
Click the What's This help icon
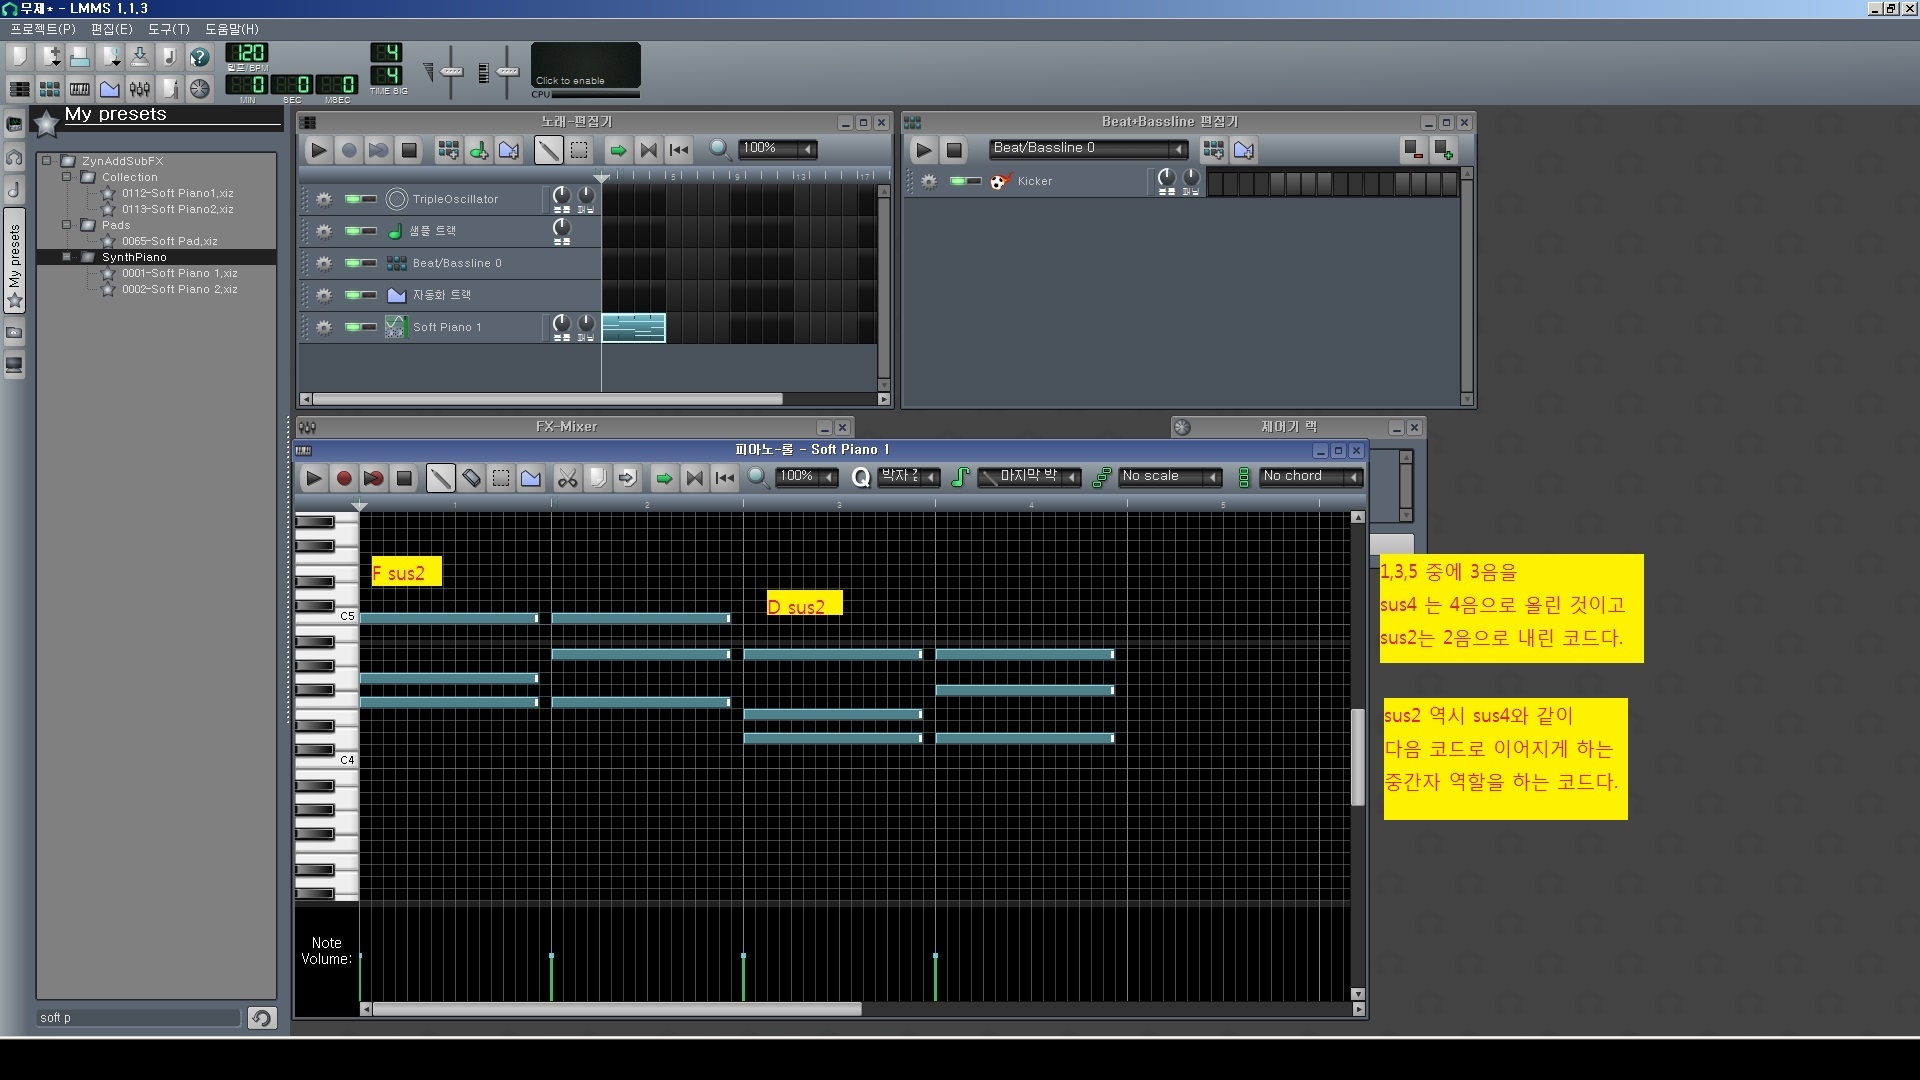(200, 56)
